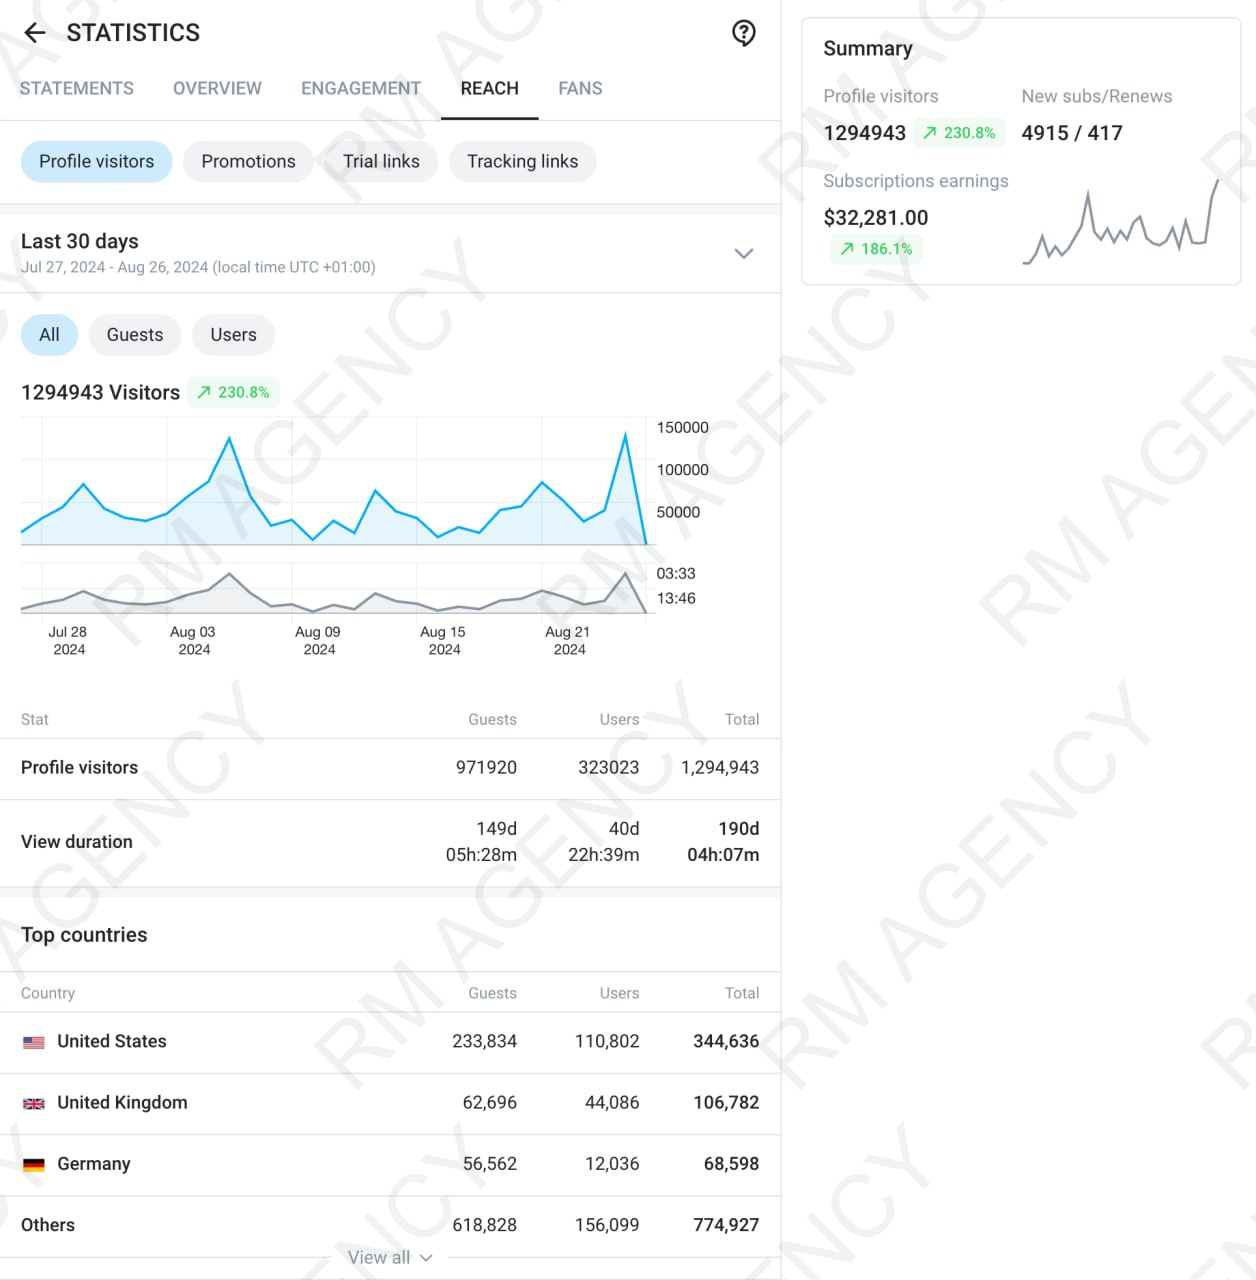Click the Profile visitors stat row label
Screen dimensions: 1256x1280
[x=80, y=767]
